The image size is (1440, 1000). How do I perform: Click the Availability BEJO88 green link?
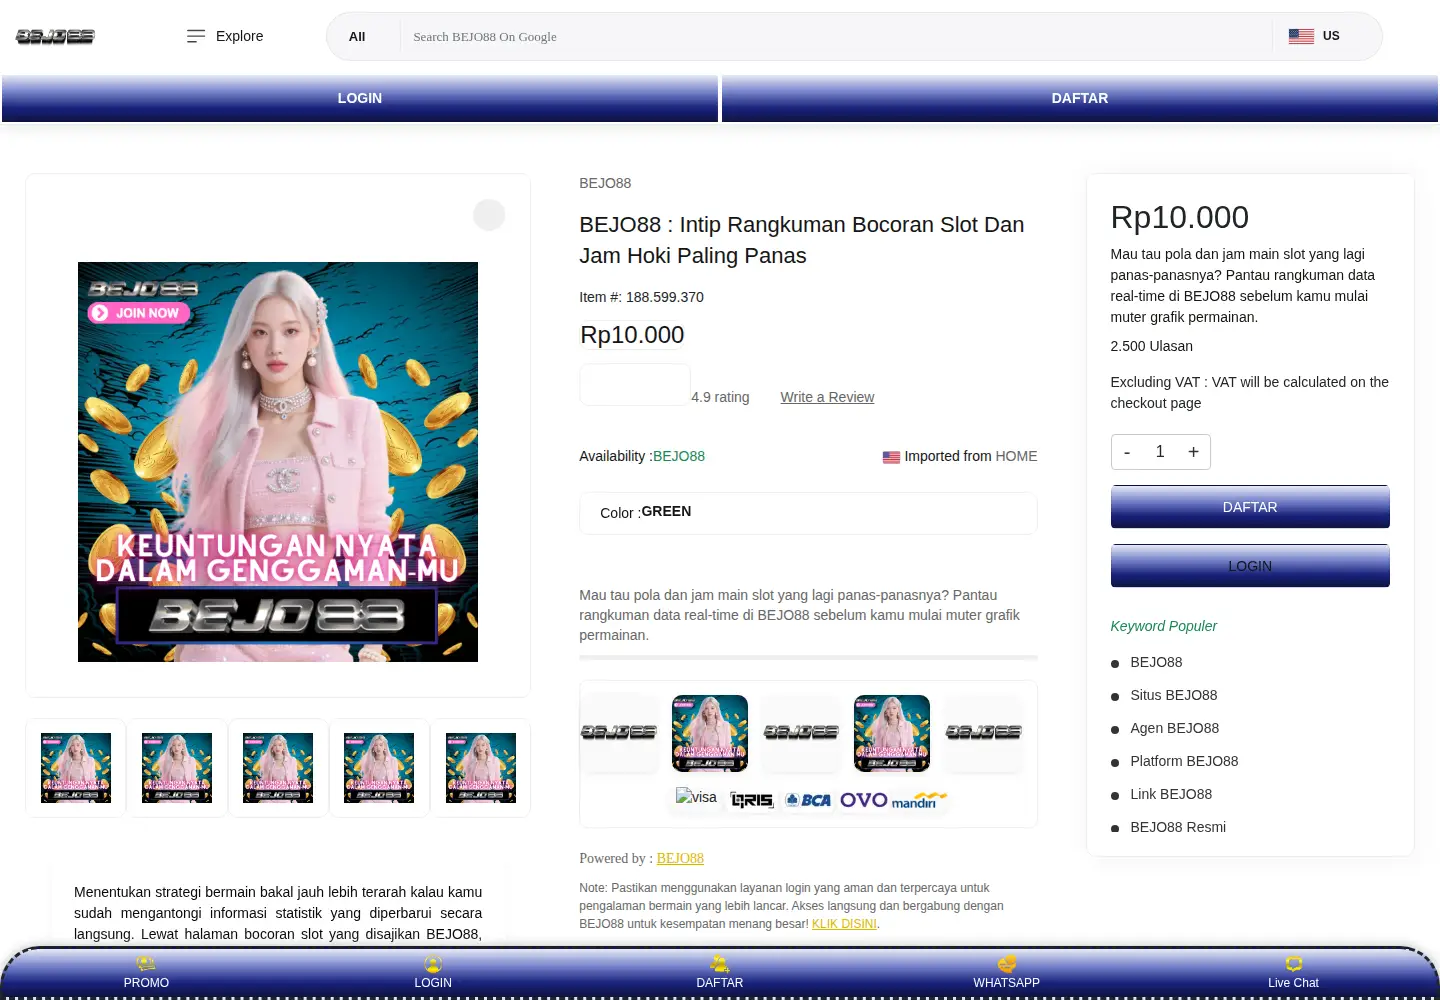pos(679,456)
